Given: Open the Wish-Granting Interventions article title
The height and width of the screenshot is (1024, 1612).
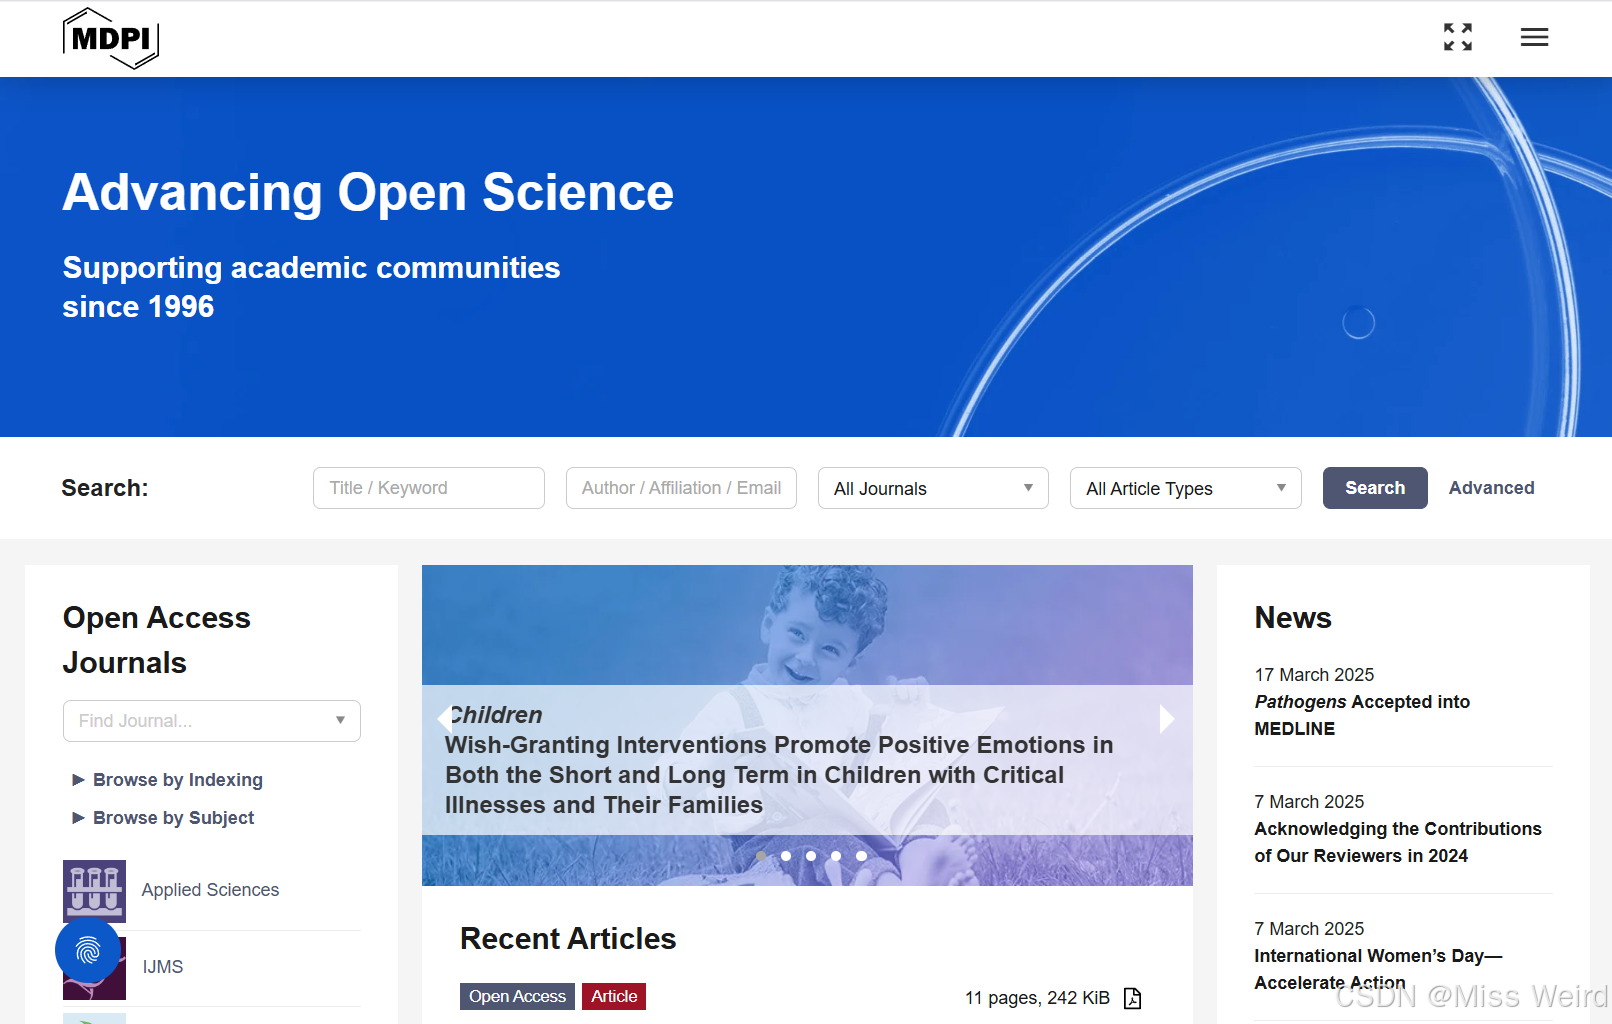Looking at the screenshot, I should pyautogui.click(x=779, y=775).
